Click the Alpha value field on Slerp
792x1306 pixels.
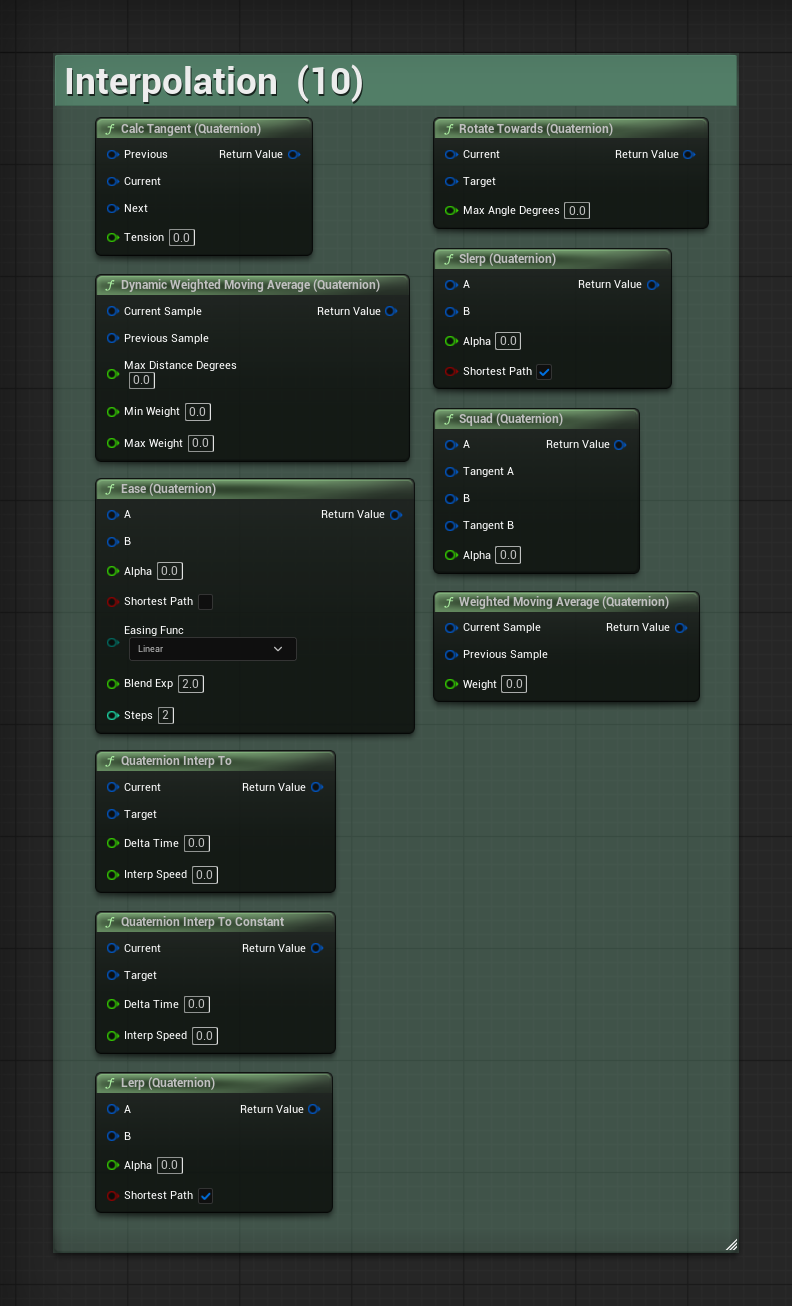509,342
